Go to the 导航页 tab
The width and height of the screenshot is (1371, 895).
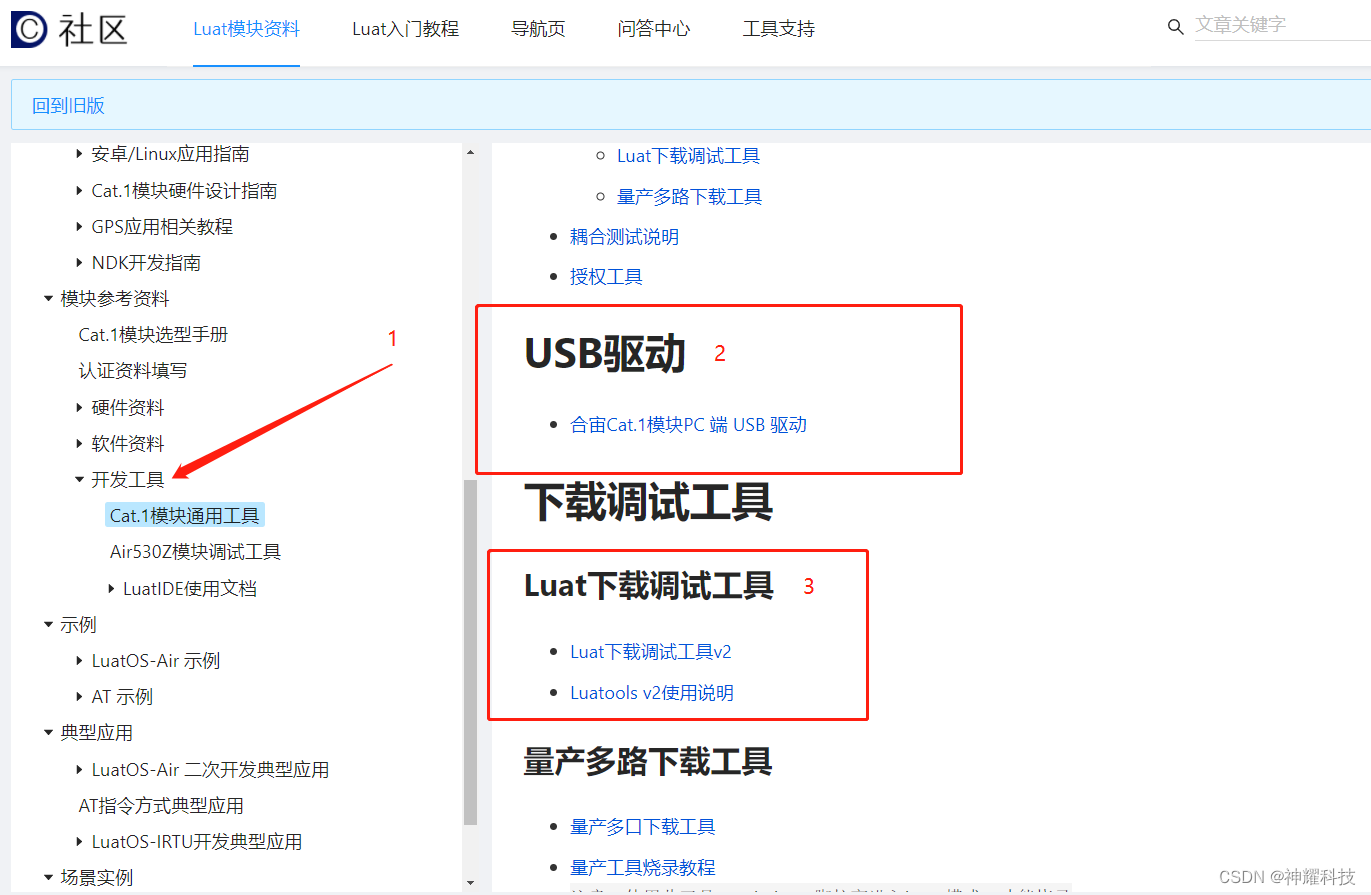(538, 29)
